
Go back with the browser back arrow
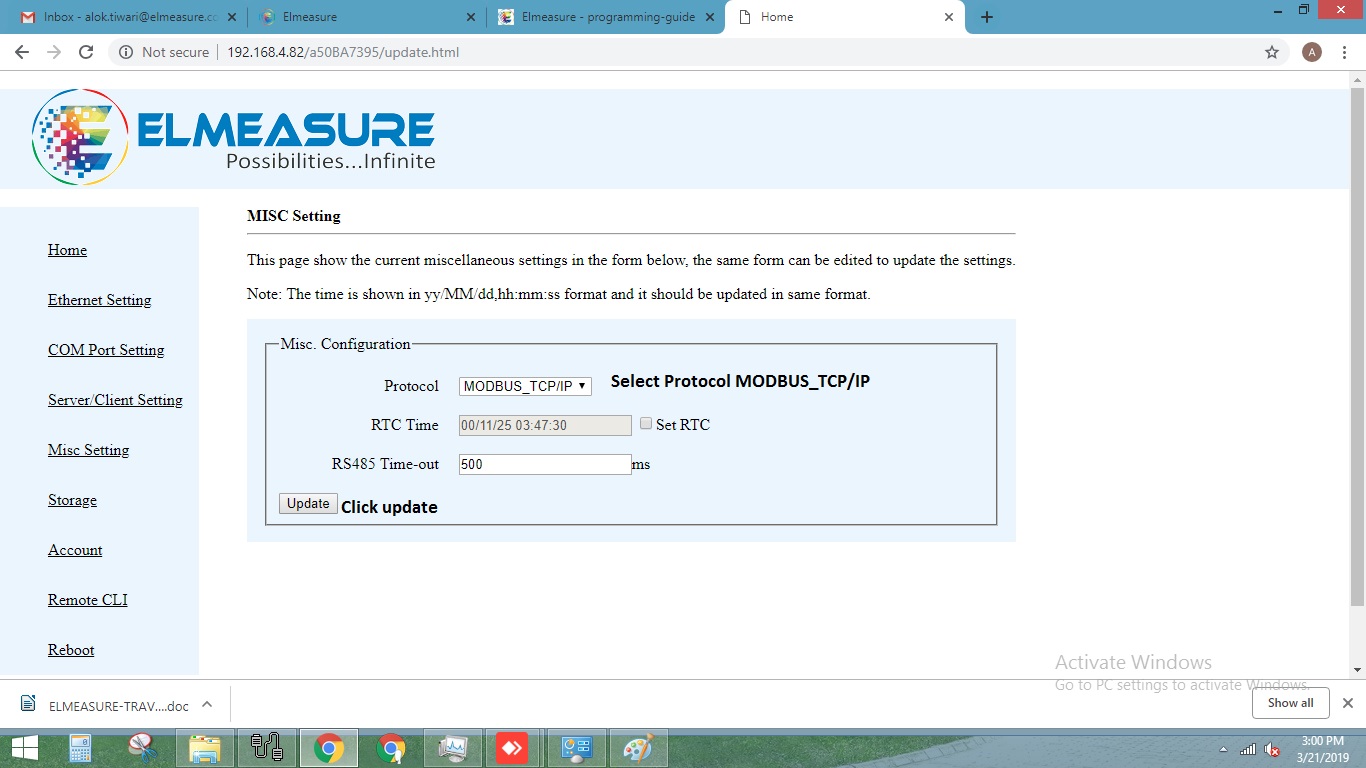click(22, 52)
